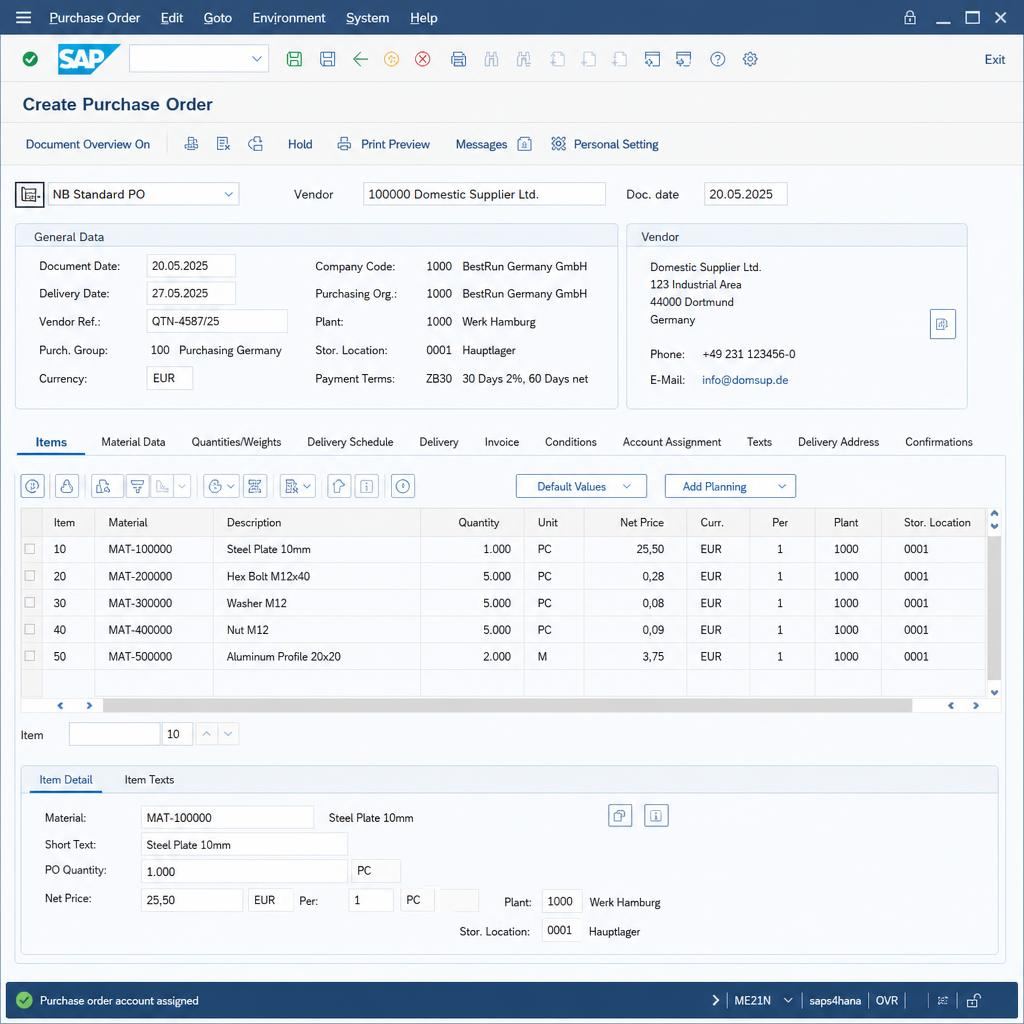Open the Goto menu
The image size is (1024, 1024).
(217, 18)
